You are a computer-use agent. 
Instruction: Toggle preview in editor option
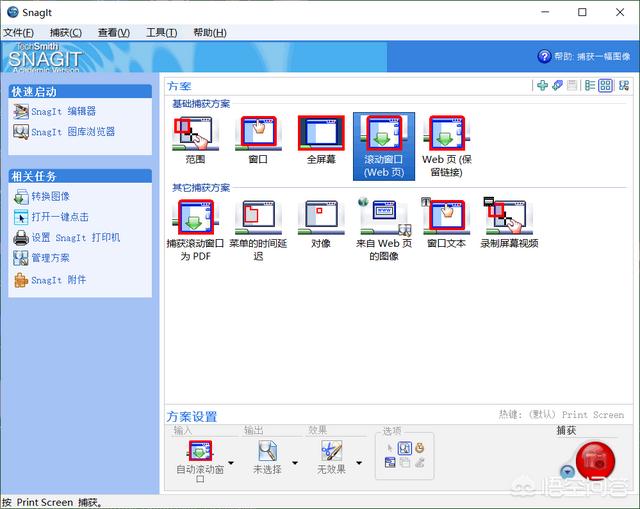(404, 448)
